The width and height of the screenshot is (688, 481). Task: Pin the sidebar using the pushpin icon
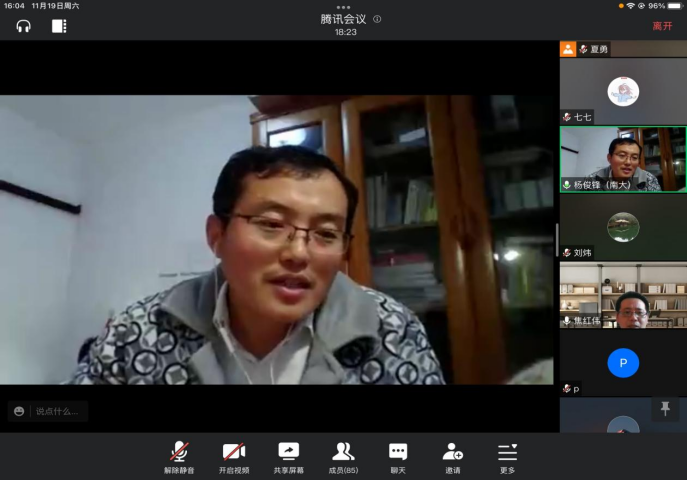click(x=663, y=407)
